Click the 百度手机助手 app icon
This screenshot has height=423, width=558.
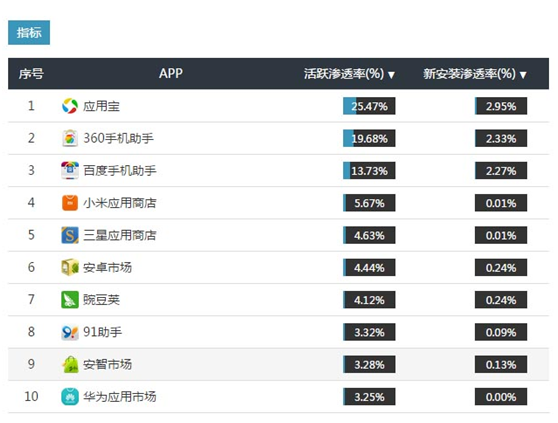click(70, 170)
